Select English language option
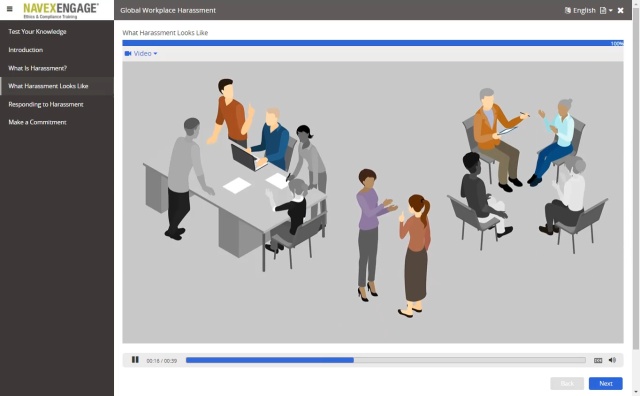Screen dimensions: 640x396 584,10
